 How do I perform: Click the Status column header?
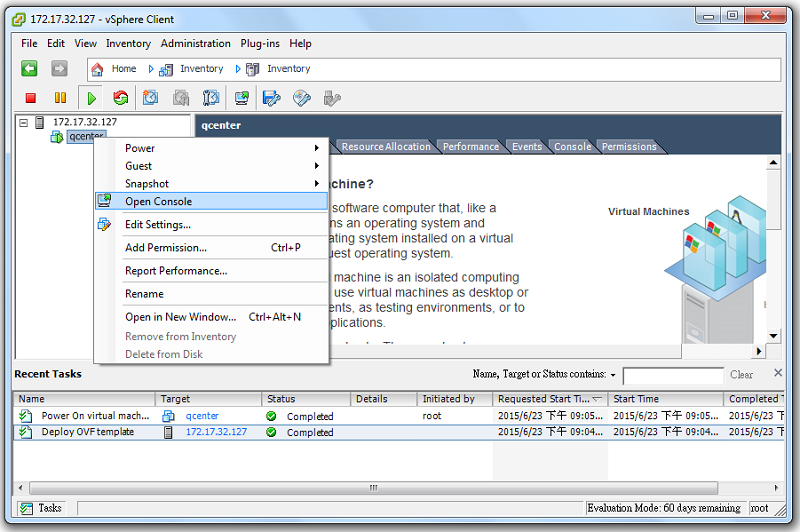306,399
